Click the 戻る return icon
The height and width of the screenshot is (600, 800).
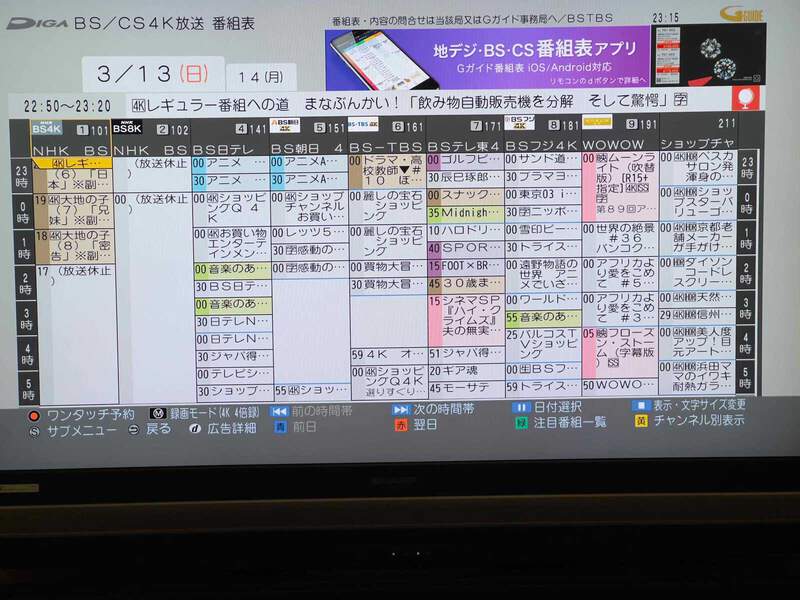(133, 430)
